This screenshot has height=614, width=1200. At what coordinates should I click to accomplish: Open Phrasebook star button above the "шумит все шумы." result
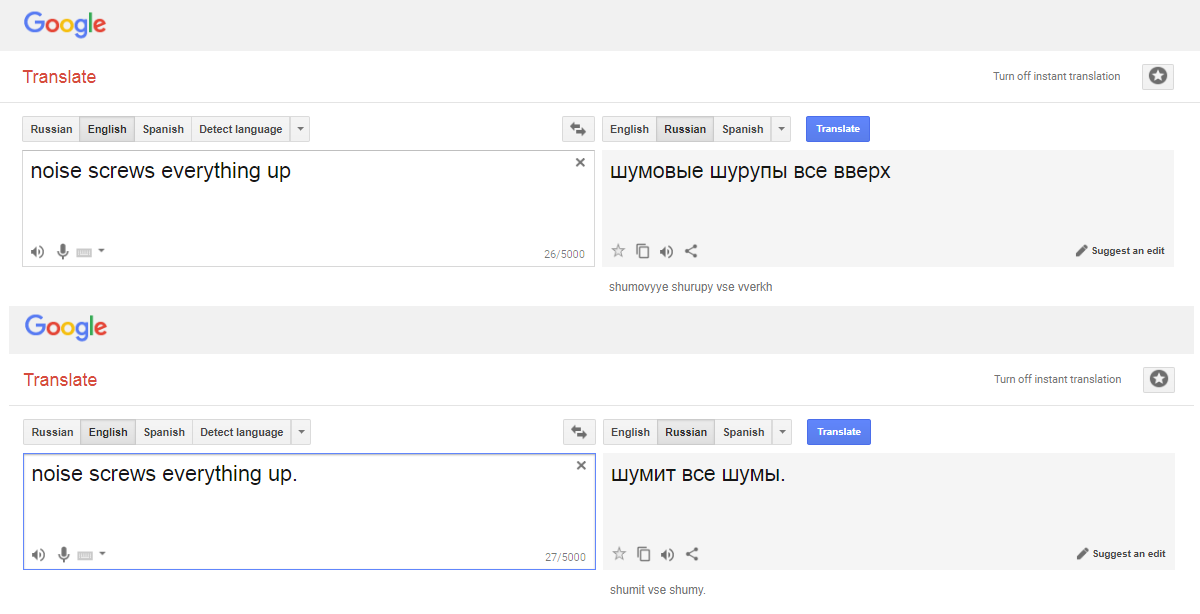pos(1159,379)
